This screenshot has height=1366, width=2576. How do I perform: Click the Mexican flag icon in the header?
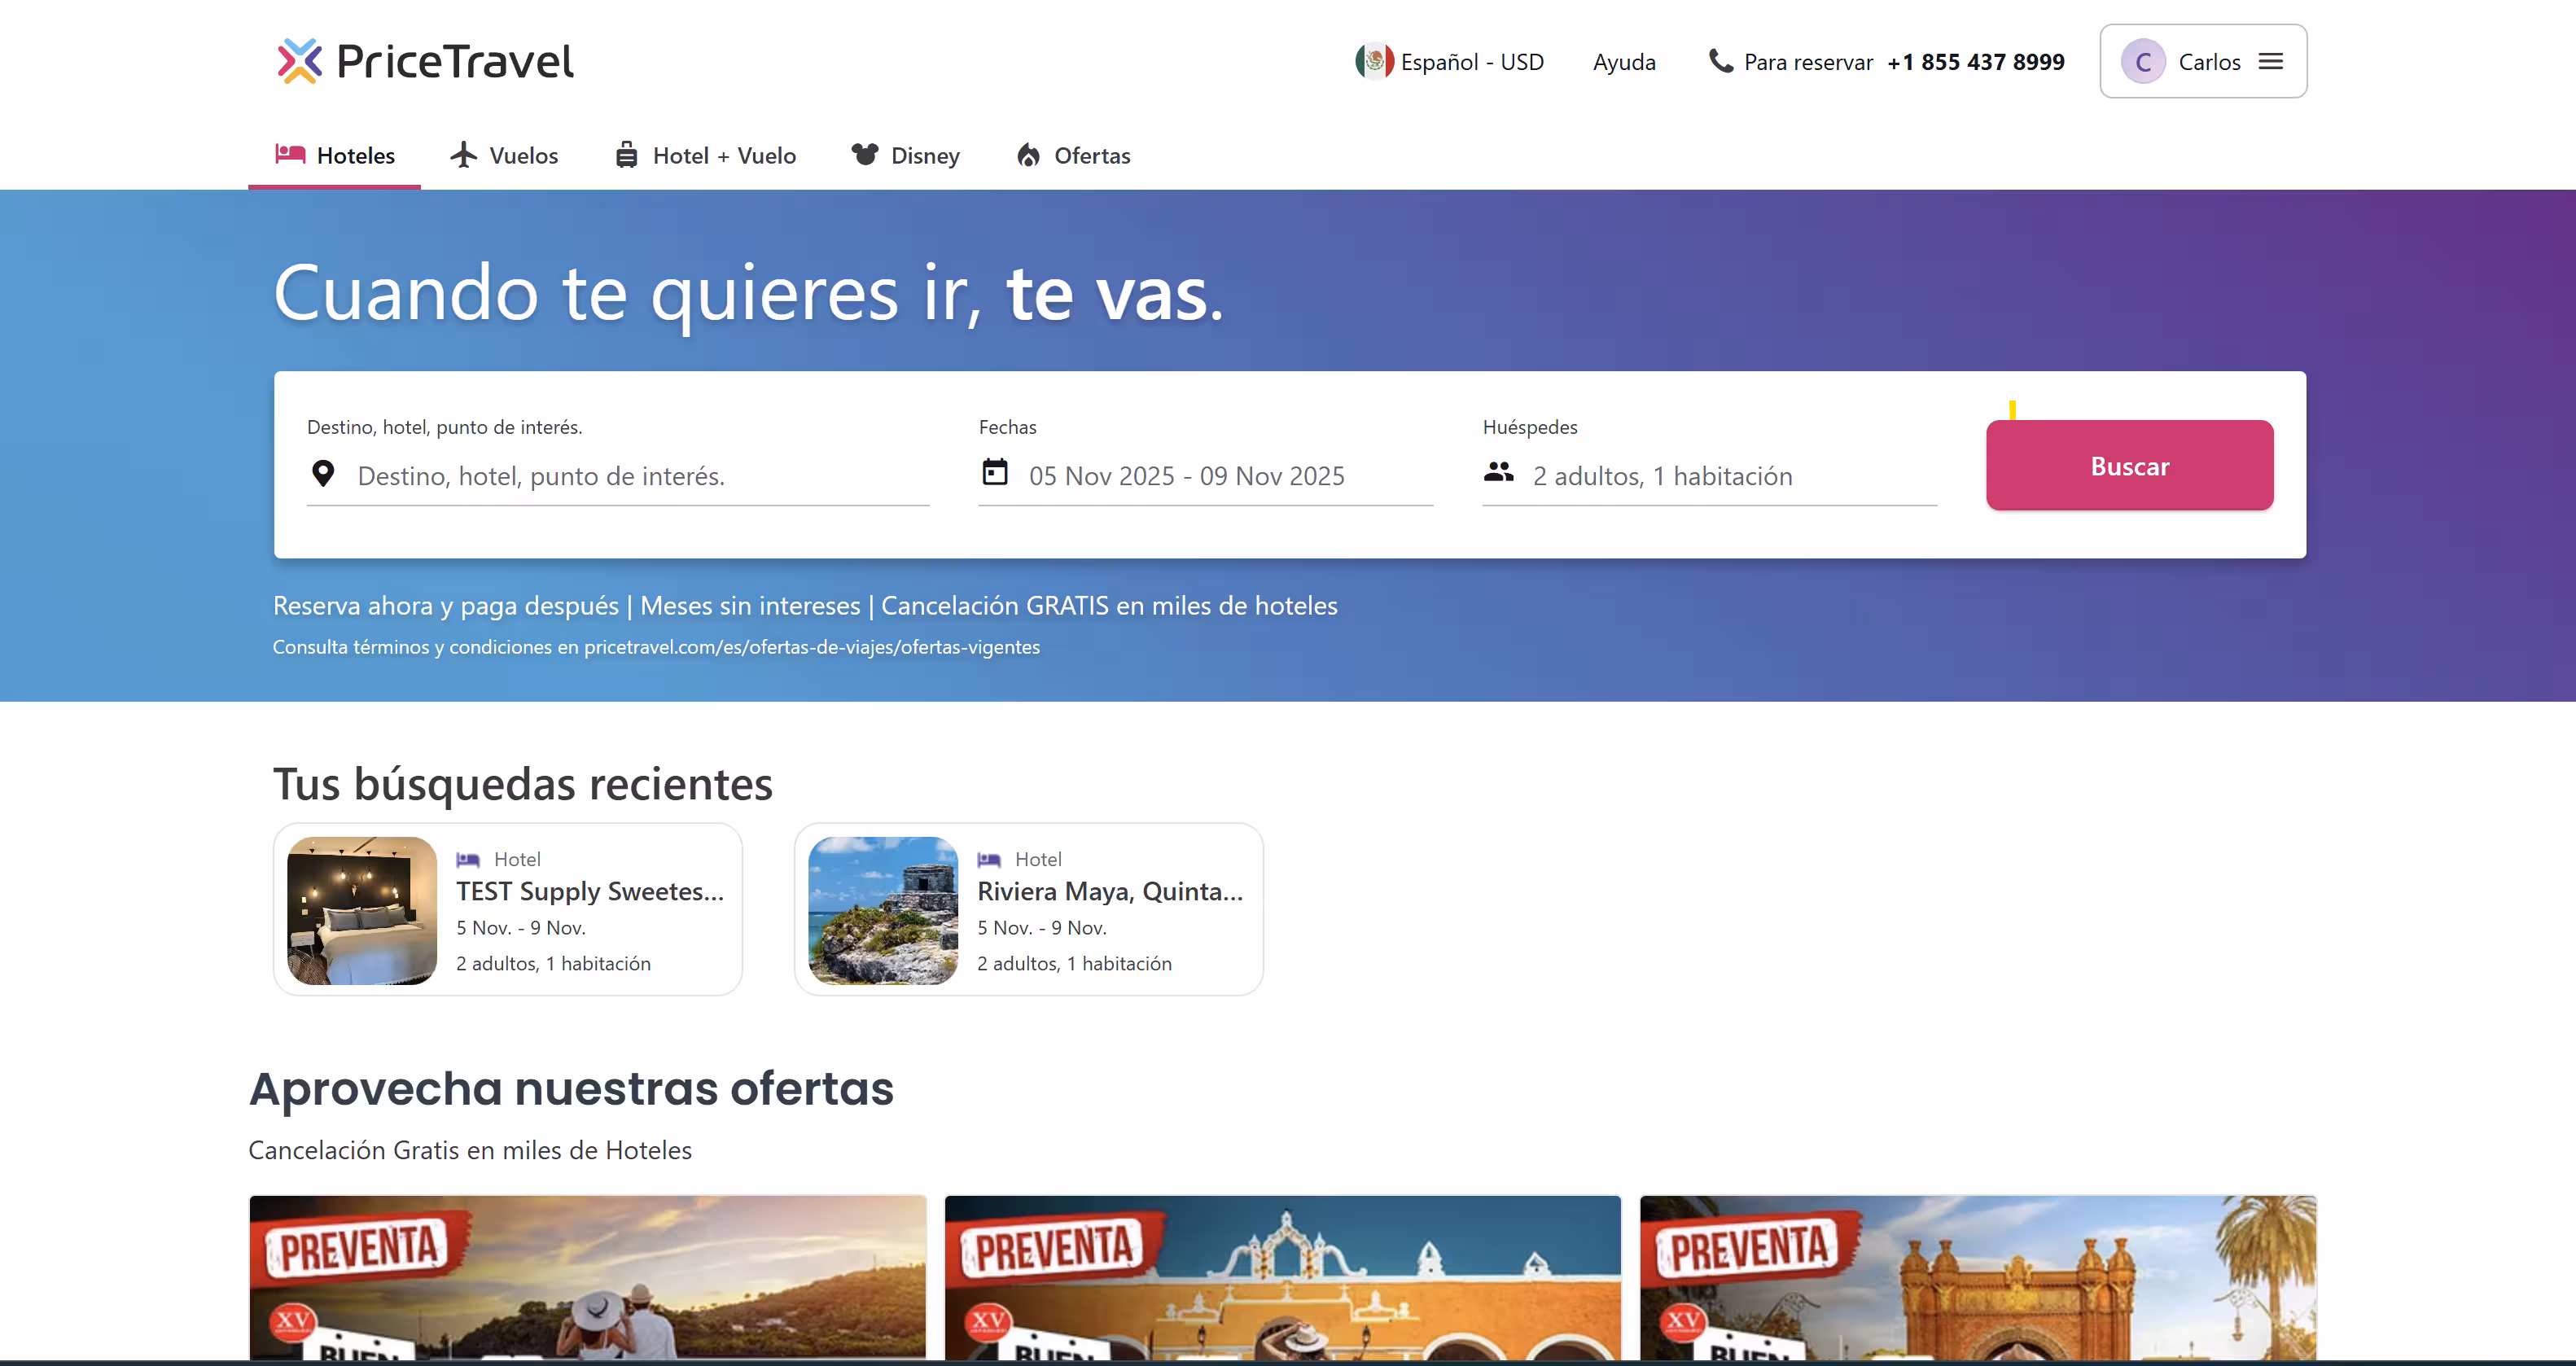point(1374,61)
